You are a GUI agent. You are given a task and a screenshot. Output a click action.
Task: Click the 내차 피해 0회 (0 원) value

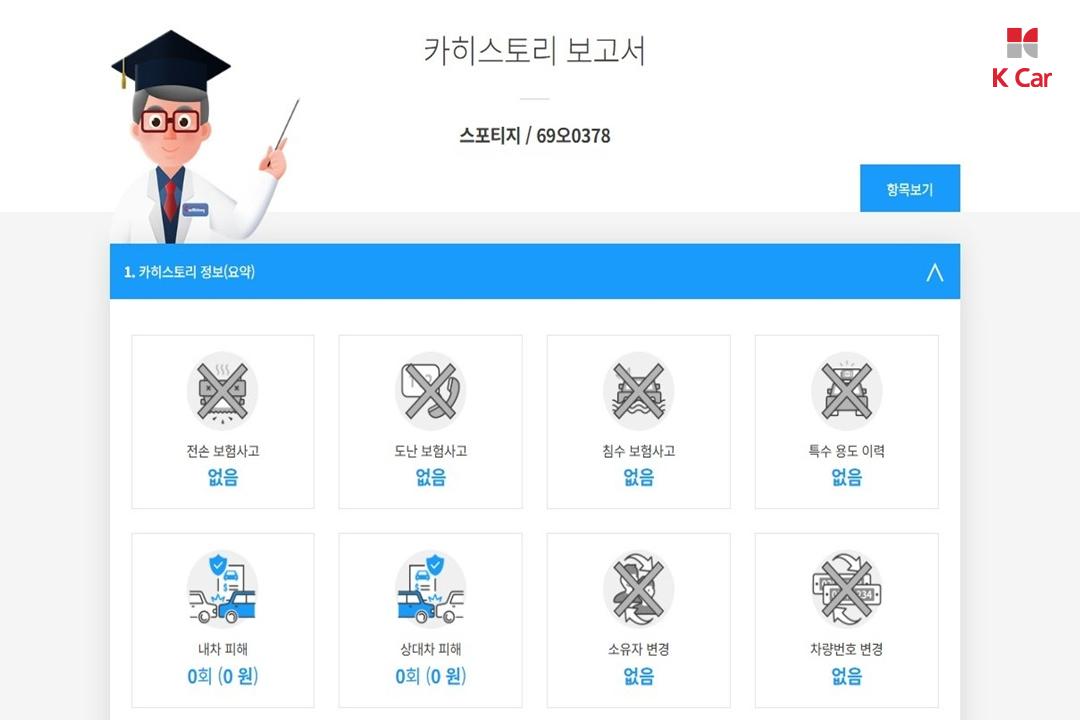(222, 676)
